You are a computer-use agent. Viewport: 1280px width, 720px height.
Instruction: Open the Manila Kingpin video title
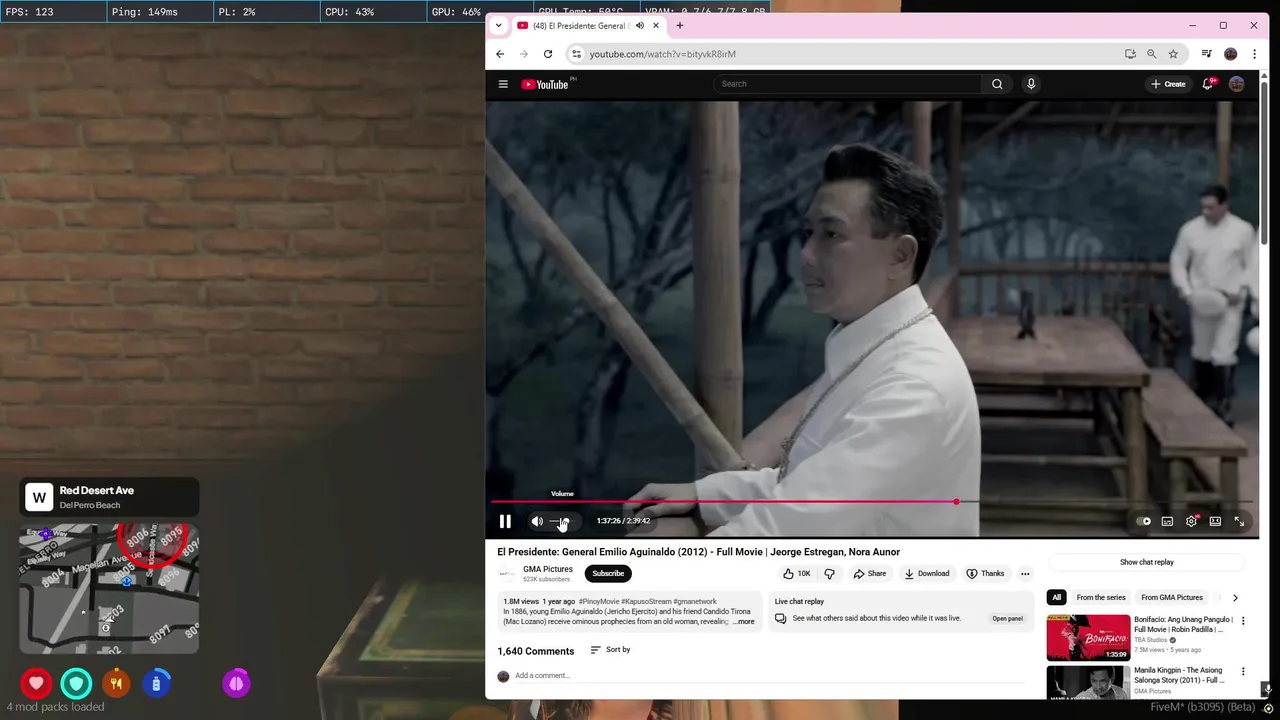[x=1179, y=675]
